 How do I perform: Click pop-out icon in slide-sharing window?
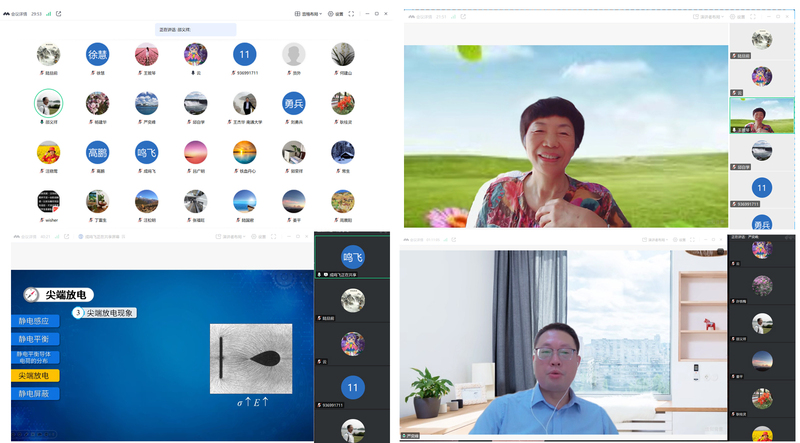66,237
